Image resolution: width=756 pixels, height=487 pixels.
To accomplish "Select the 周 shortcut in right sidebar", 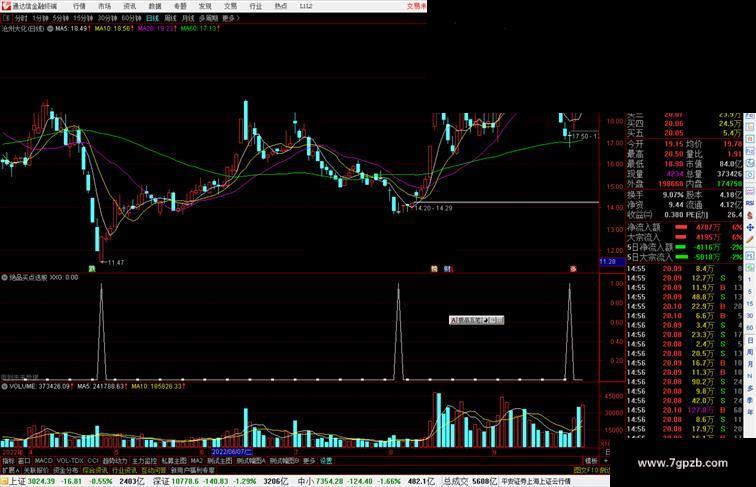I will click(750, 352).
